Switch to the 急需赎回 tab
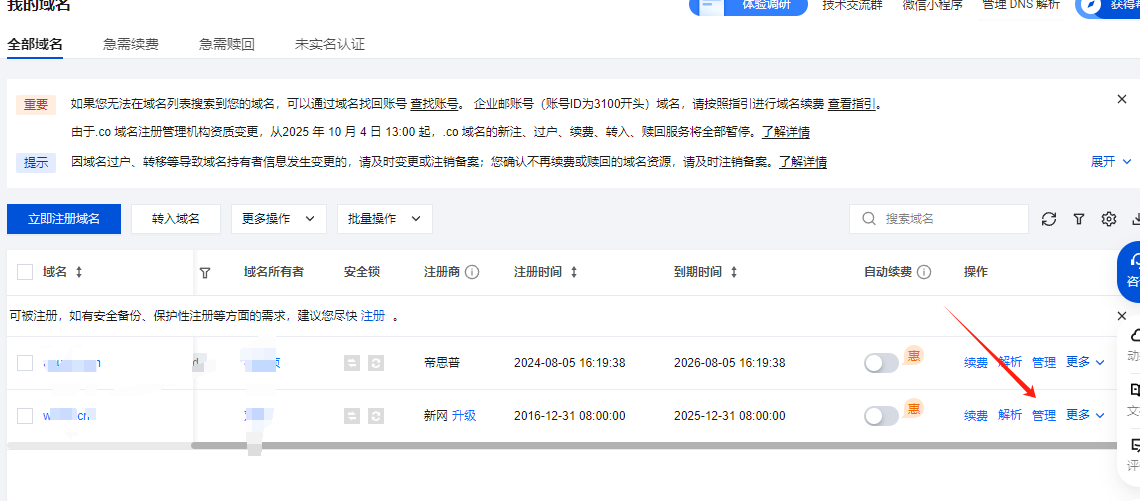 click(227, 44)
